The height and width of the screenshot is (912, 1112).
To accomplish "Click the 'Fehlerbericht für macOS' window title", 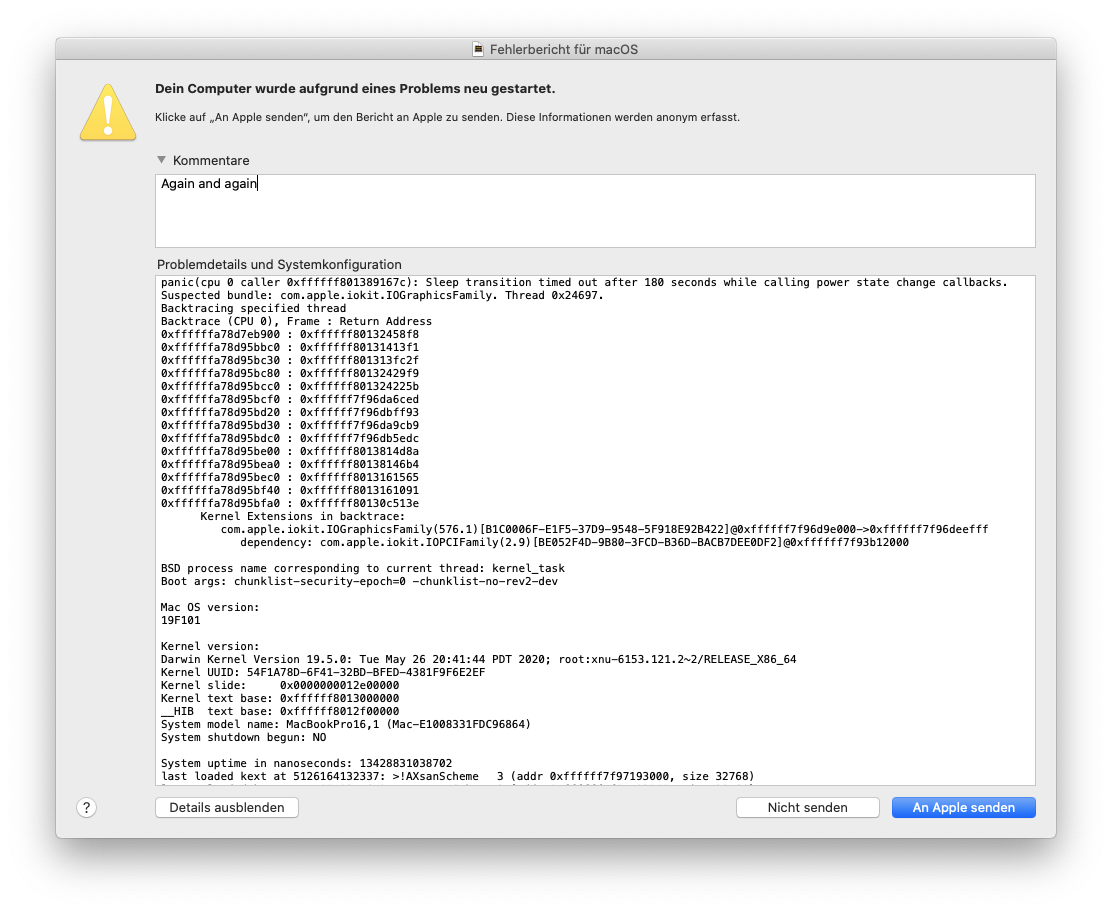I will [x=564, y=49].
